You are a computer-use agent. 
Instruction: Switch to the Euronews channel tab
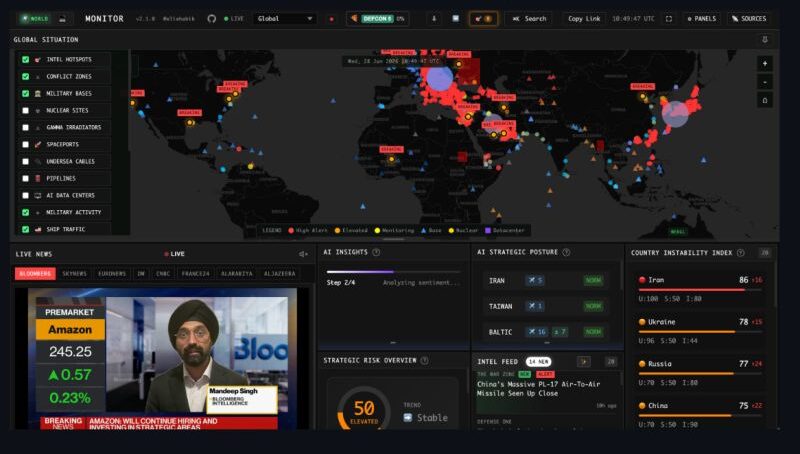[x=112, y=274]
